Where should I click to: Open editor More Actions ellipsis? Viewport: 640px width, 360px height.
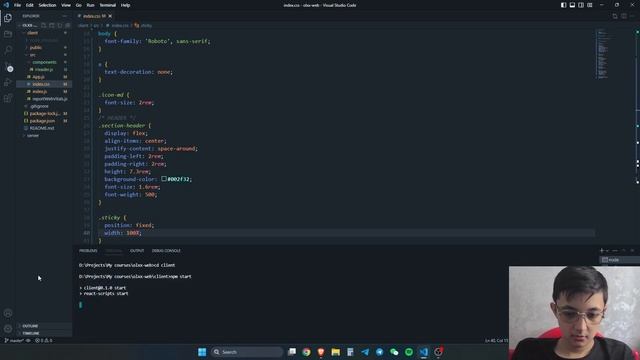tap(632, 16)
